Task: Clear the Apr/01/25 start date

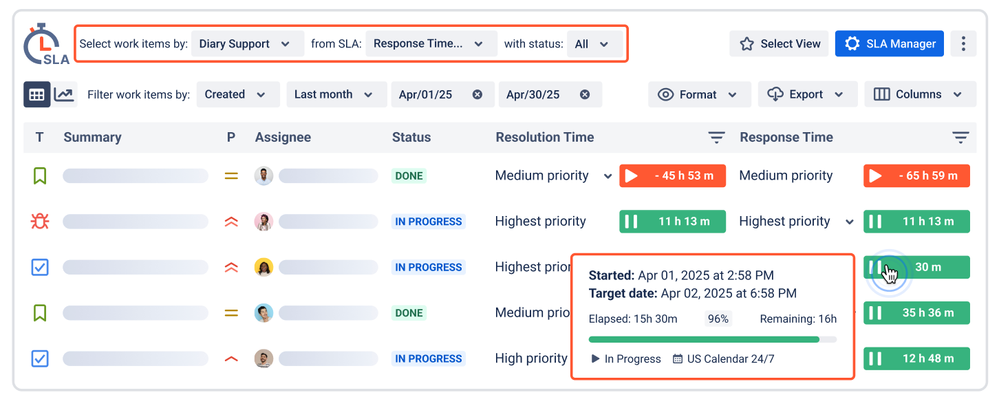Action: click(477, 94)
